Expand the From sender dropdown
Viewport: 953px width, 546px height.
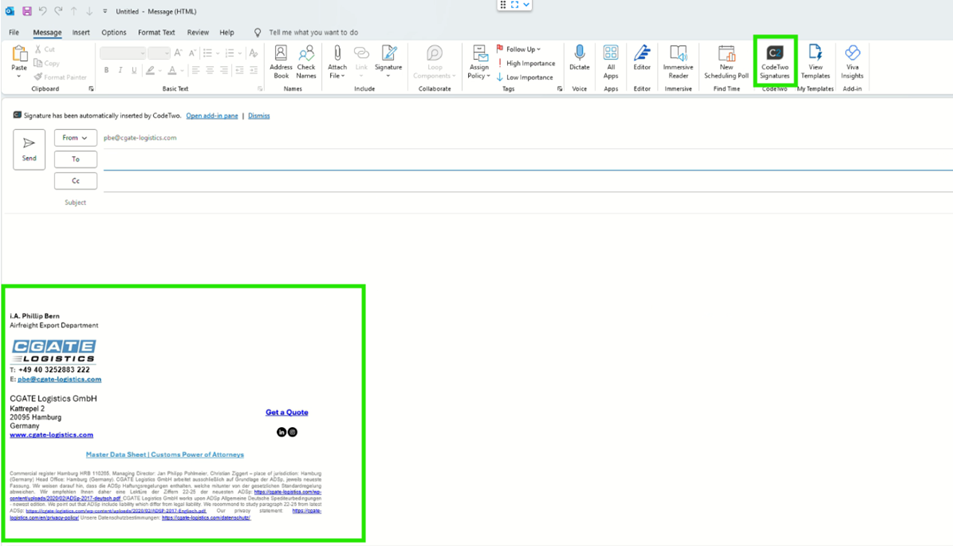[x=75, y=138]
